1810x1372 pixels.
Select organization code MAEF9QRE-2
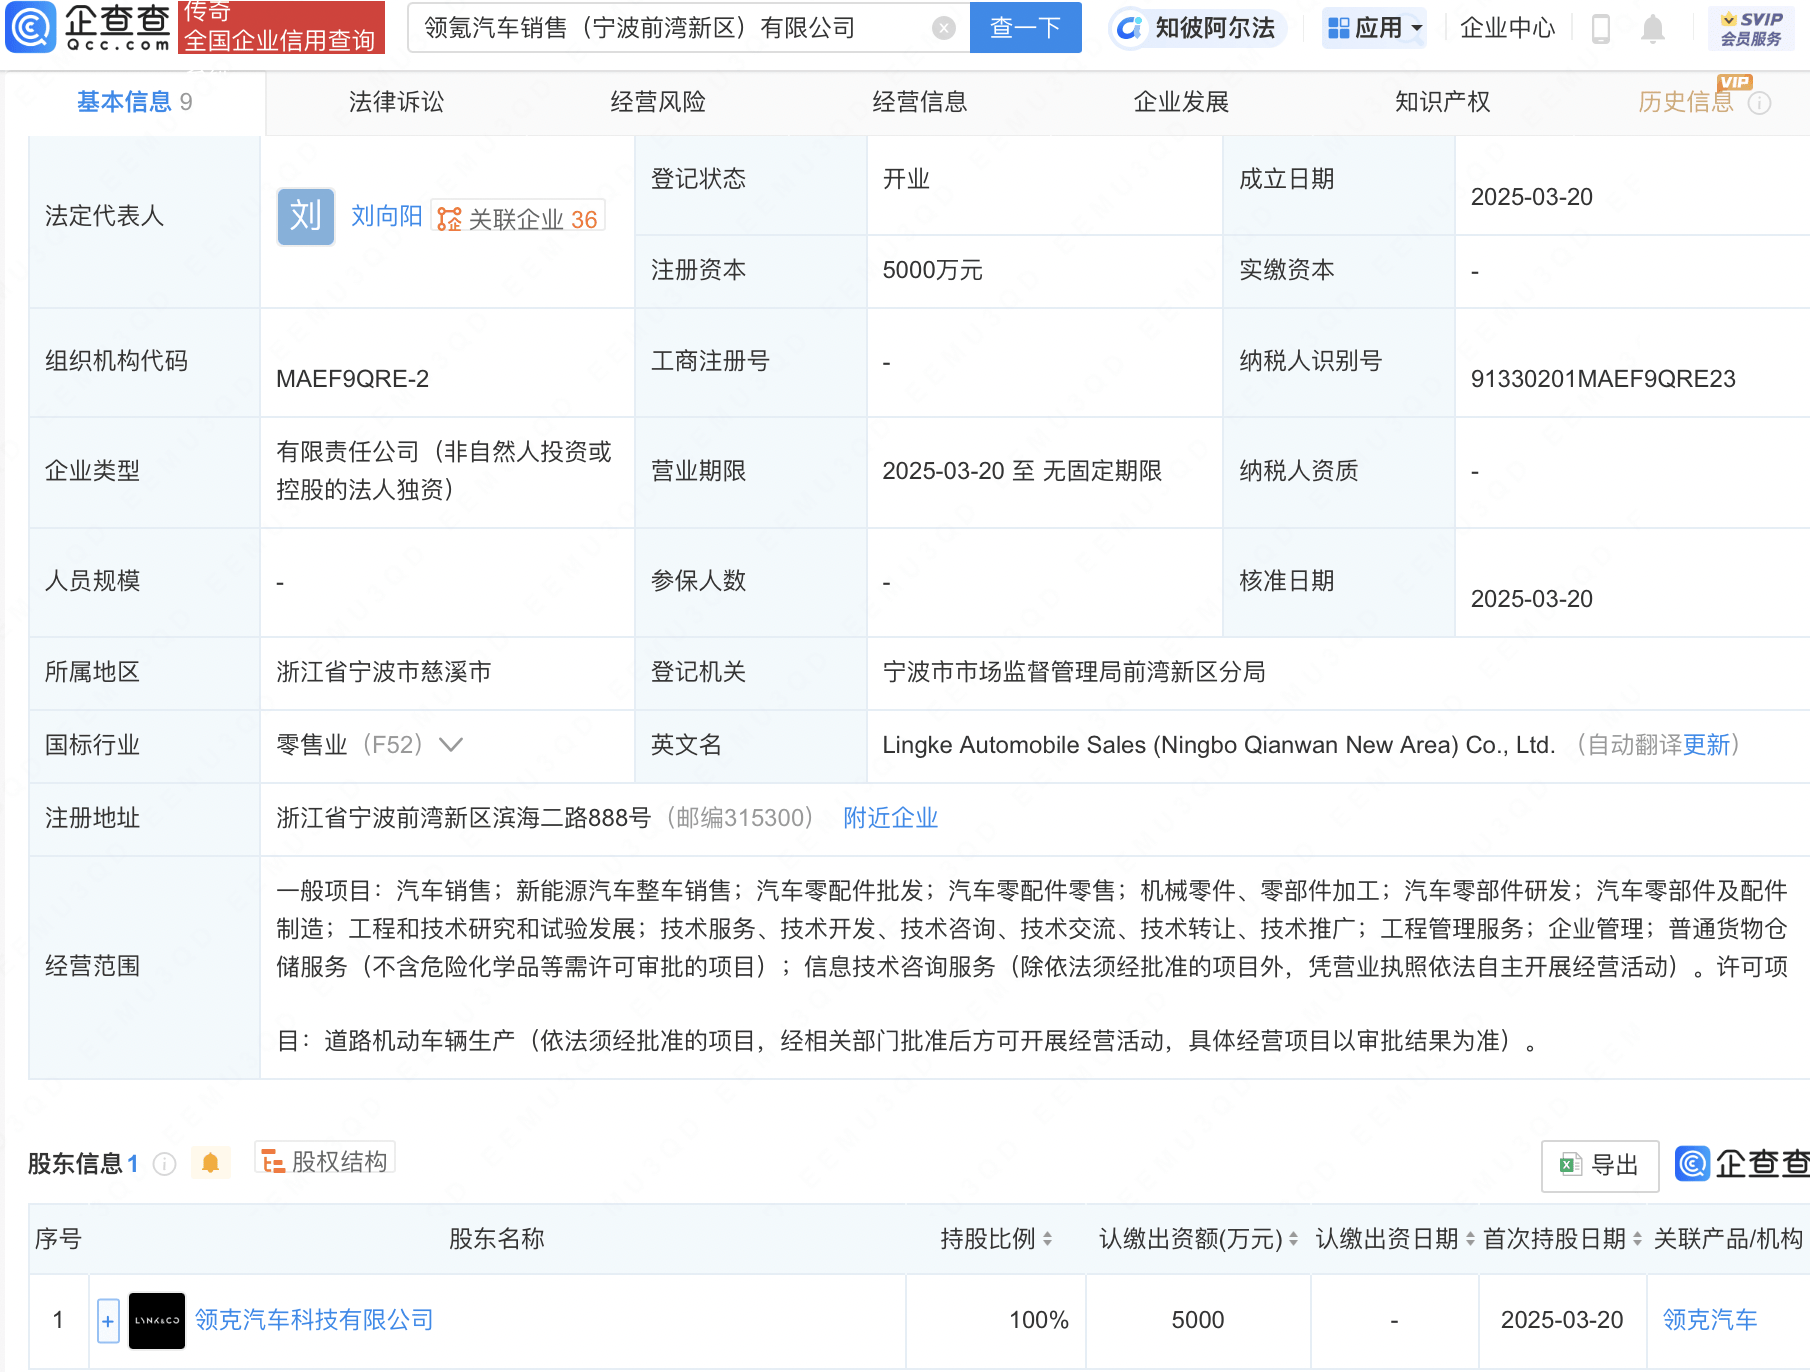(352, 379)
